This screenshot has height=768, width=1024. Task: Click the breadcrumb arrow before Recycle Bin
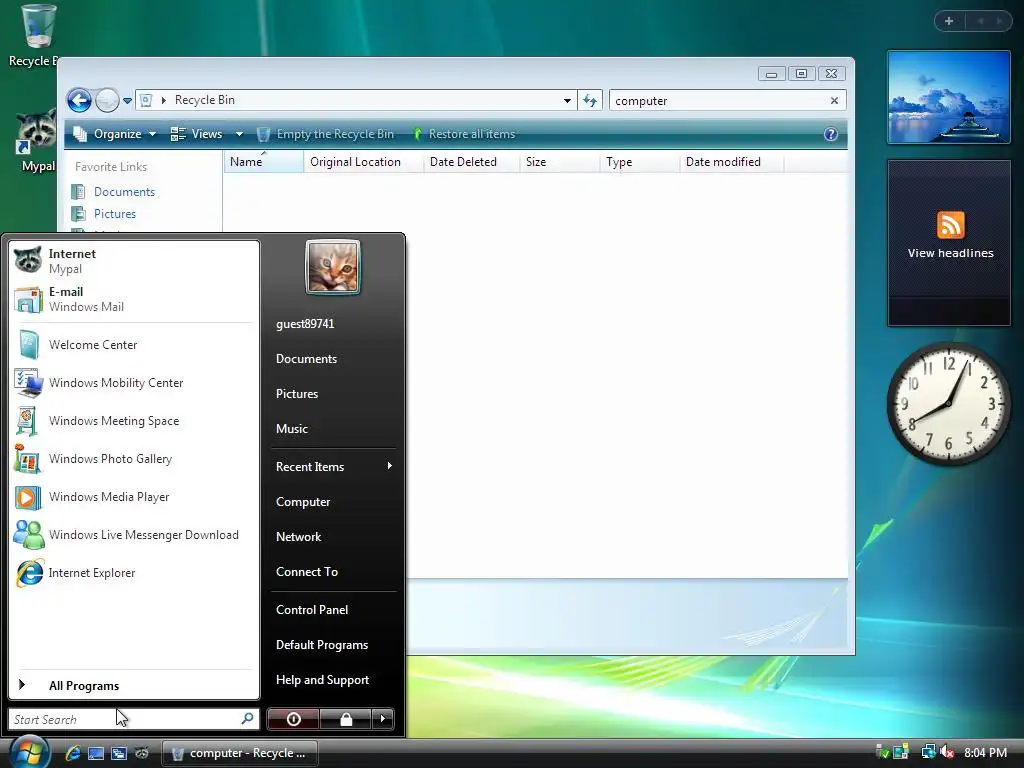[164, 100]
